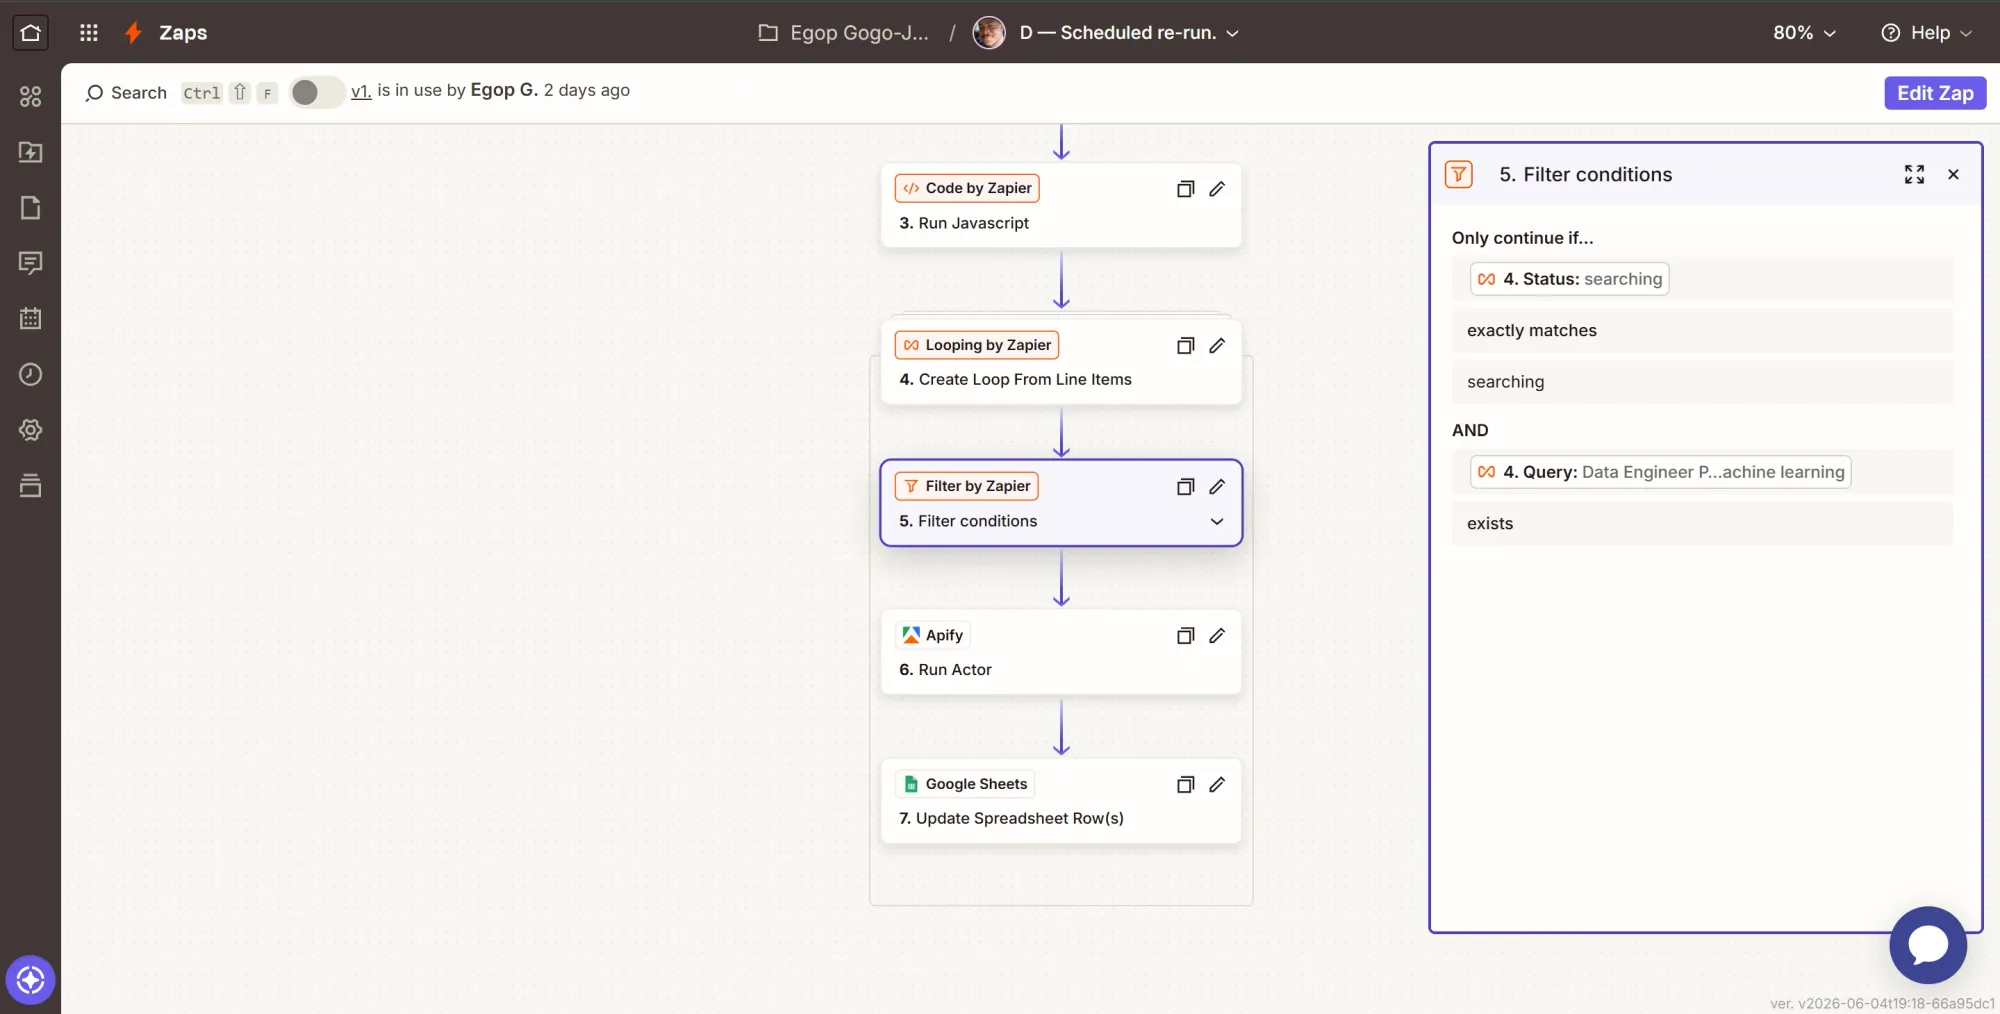Go to the Zapier home icon
The width and height of the screenshot is (2000, 1014).
[30, 33]
